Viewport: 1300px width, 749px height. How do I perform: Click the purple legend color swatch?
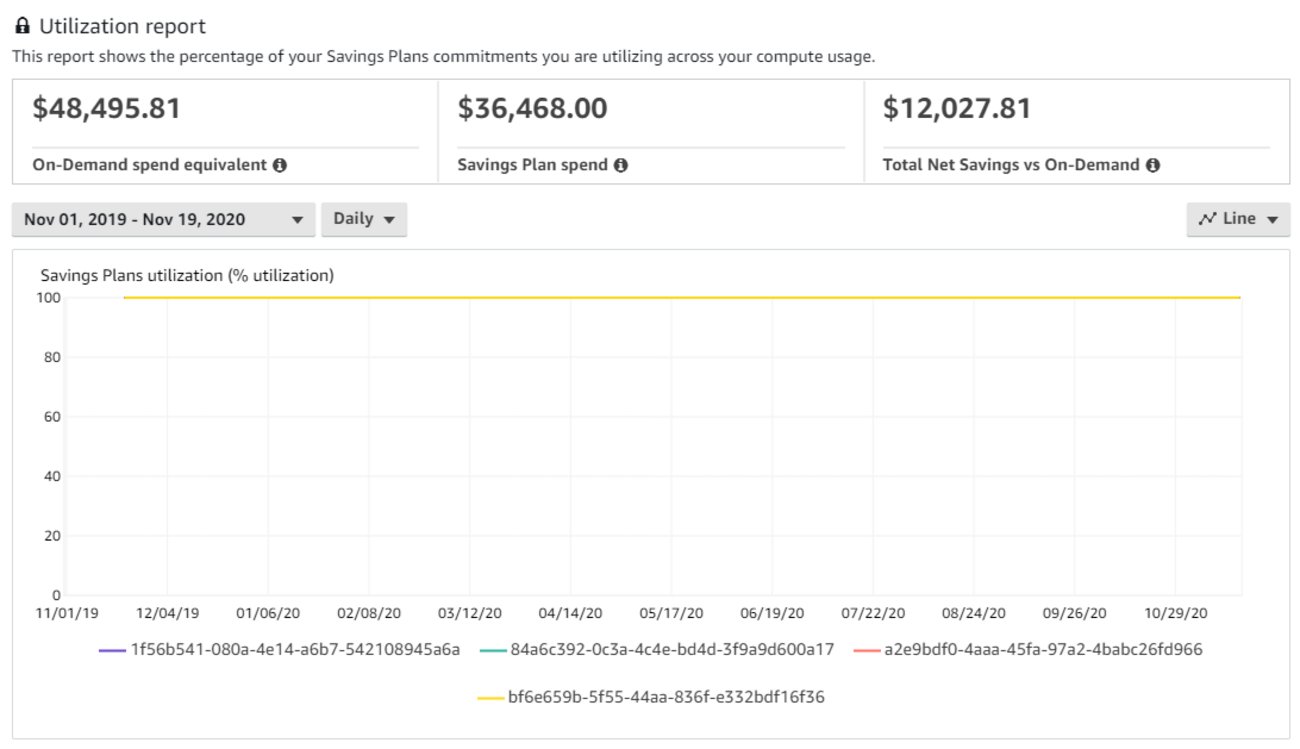(112, 651)
